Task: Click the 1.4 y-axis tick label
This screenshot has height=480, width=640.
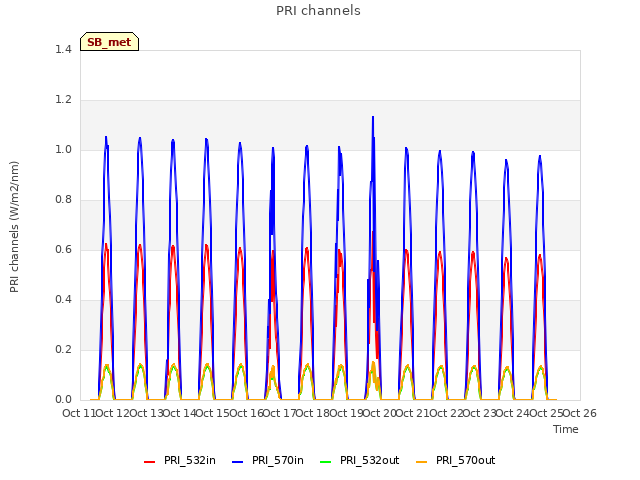Action: 63,49
